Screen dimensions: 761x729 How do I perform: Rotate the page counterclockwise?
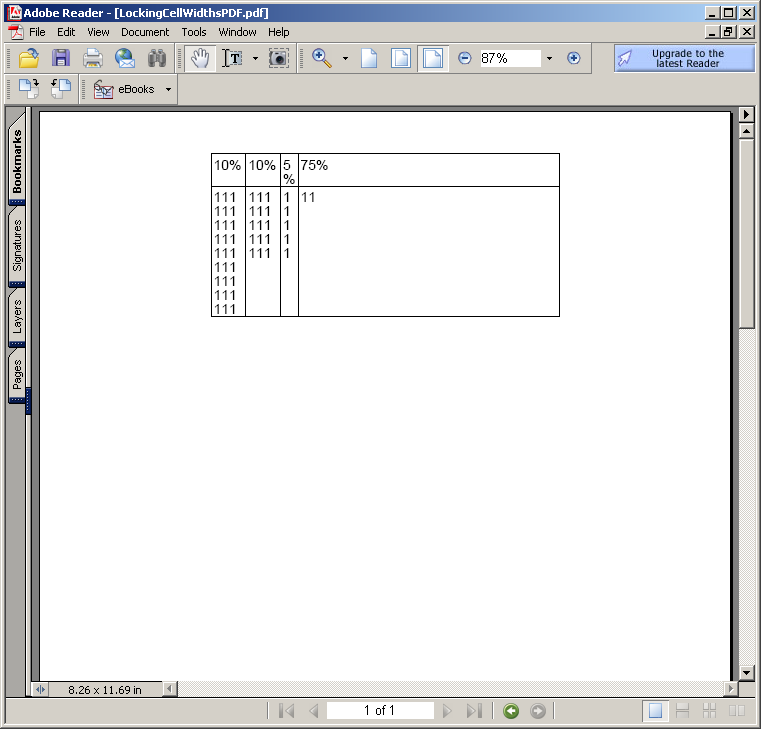click(61, 89)
